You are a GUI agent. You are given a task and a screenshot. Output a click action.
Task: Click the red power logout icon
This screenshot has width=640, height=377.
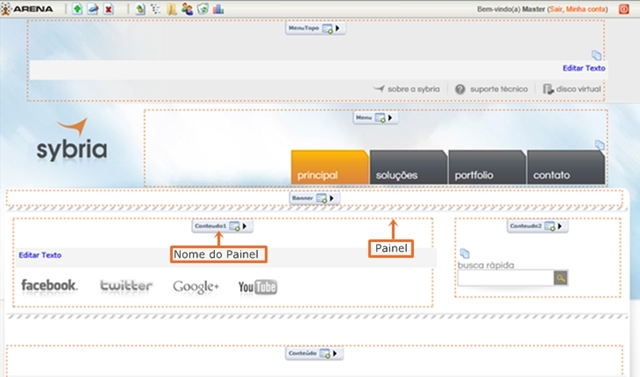point(624,9)
